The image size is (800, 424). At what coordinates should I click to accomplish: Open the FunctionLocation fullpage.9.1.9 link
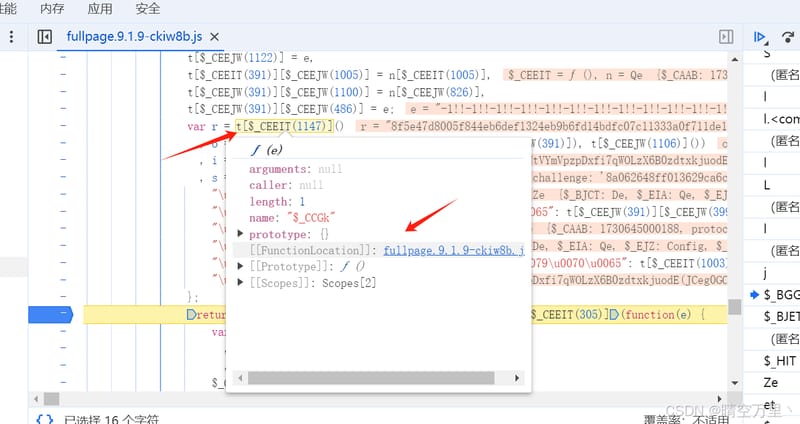454,250
